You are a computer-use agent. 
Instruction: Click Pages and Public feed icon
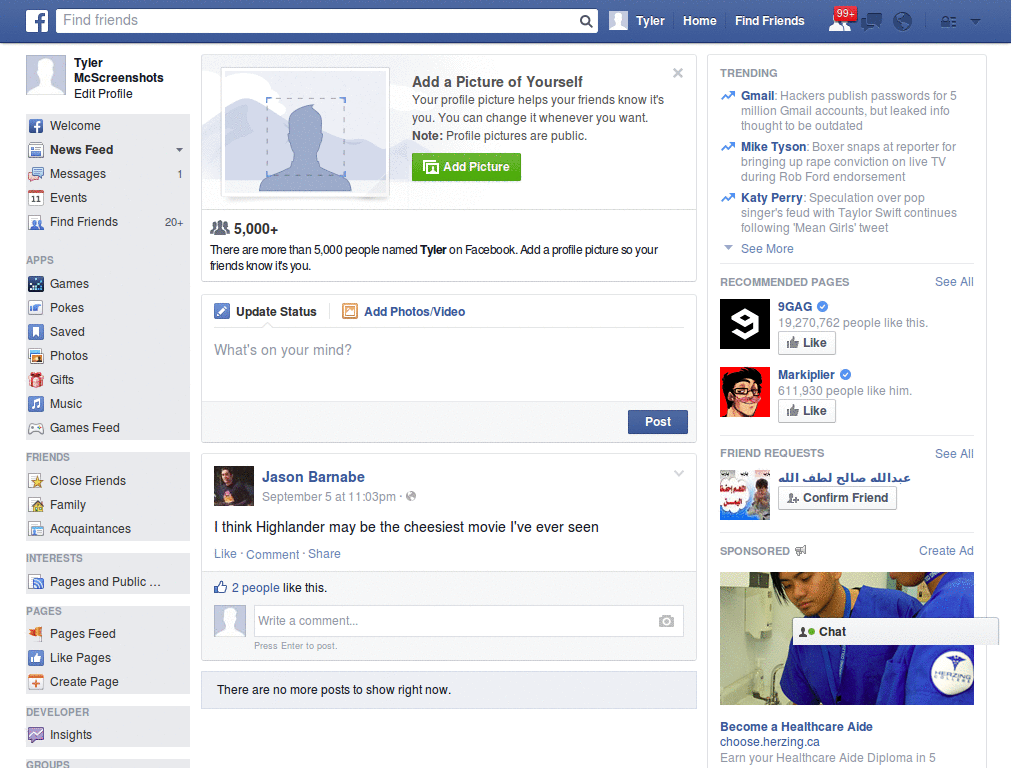point(36,582)
